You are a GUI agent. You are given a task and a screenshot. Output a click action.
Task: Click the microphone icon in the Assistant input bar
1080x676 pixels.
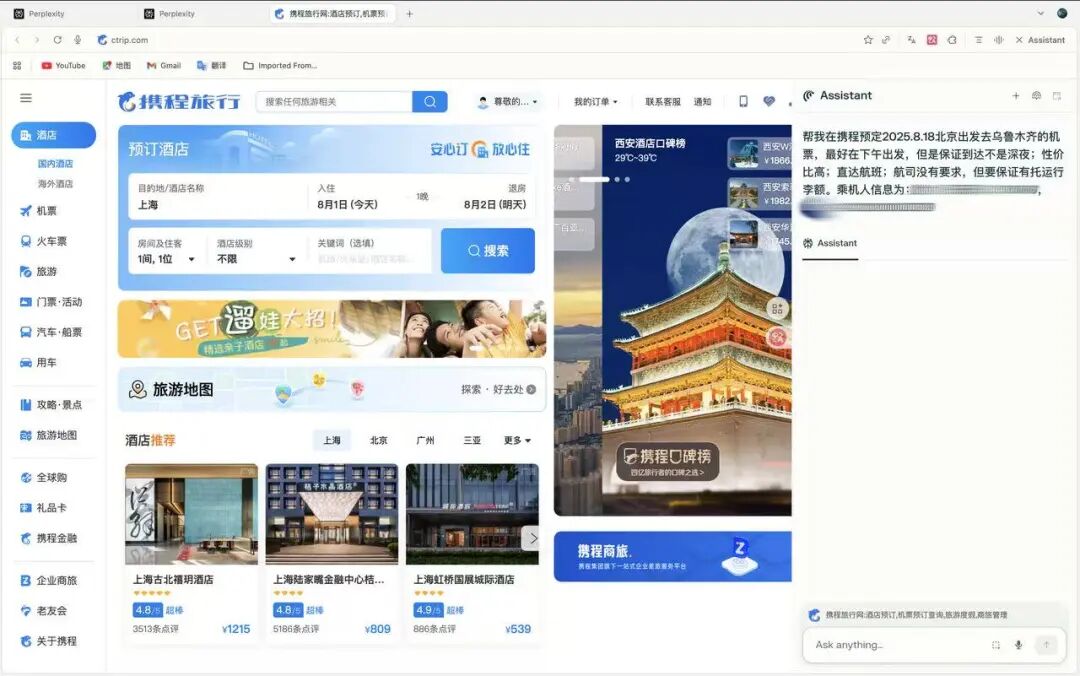click(1019, 645)
